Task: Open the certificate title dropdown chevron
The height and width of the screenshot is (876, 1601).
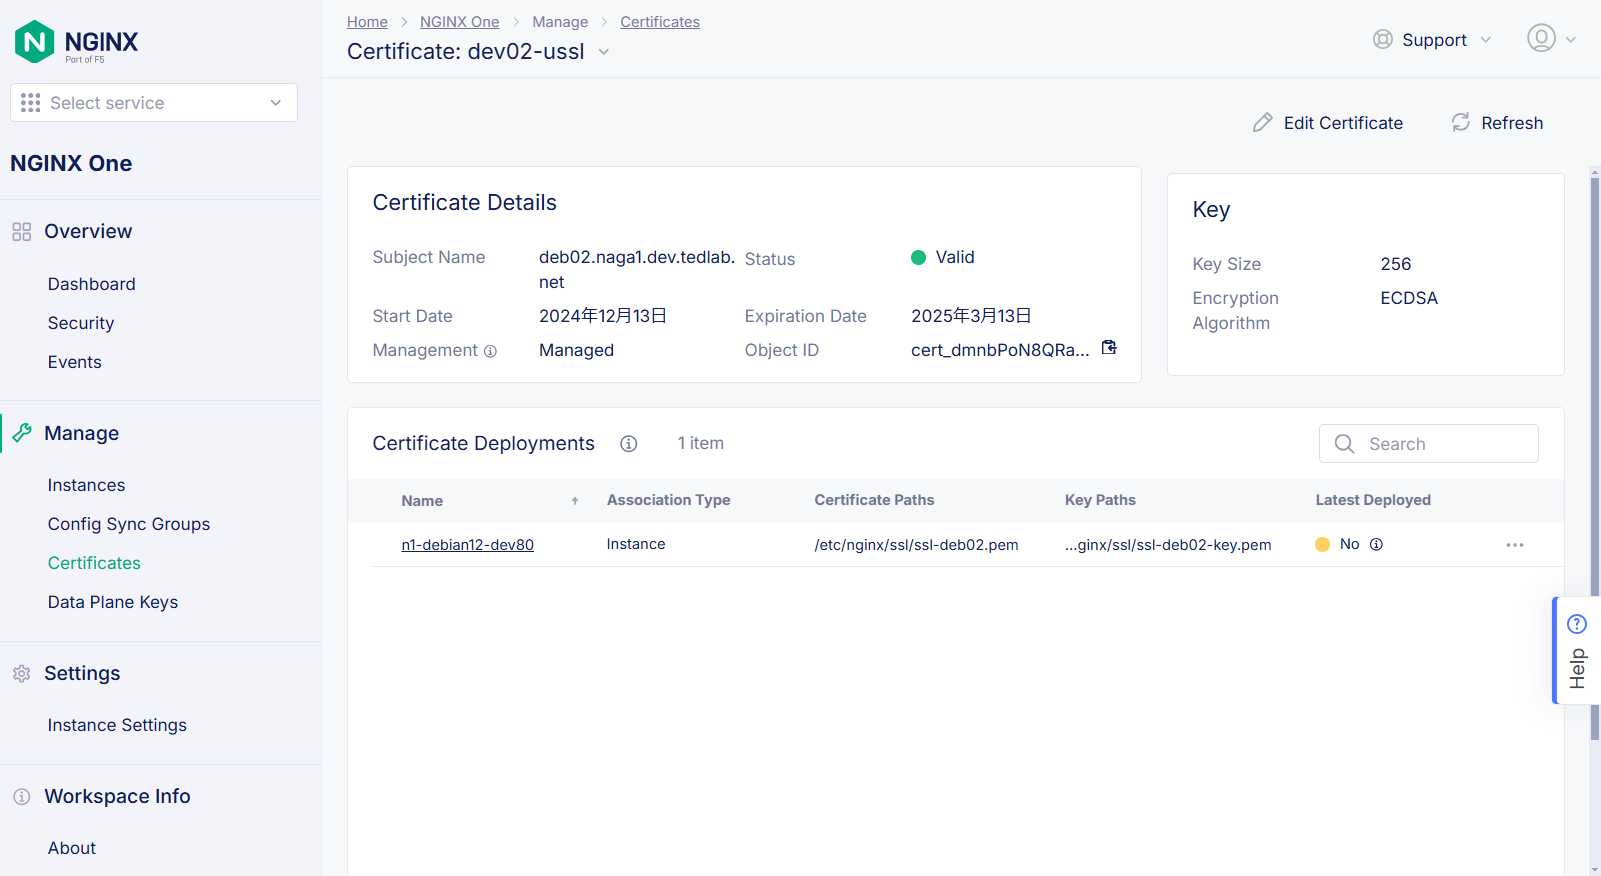Action: coord(604,52)
